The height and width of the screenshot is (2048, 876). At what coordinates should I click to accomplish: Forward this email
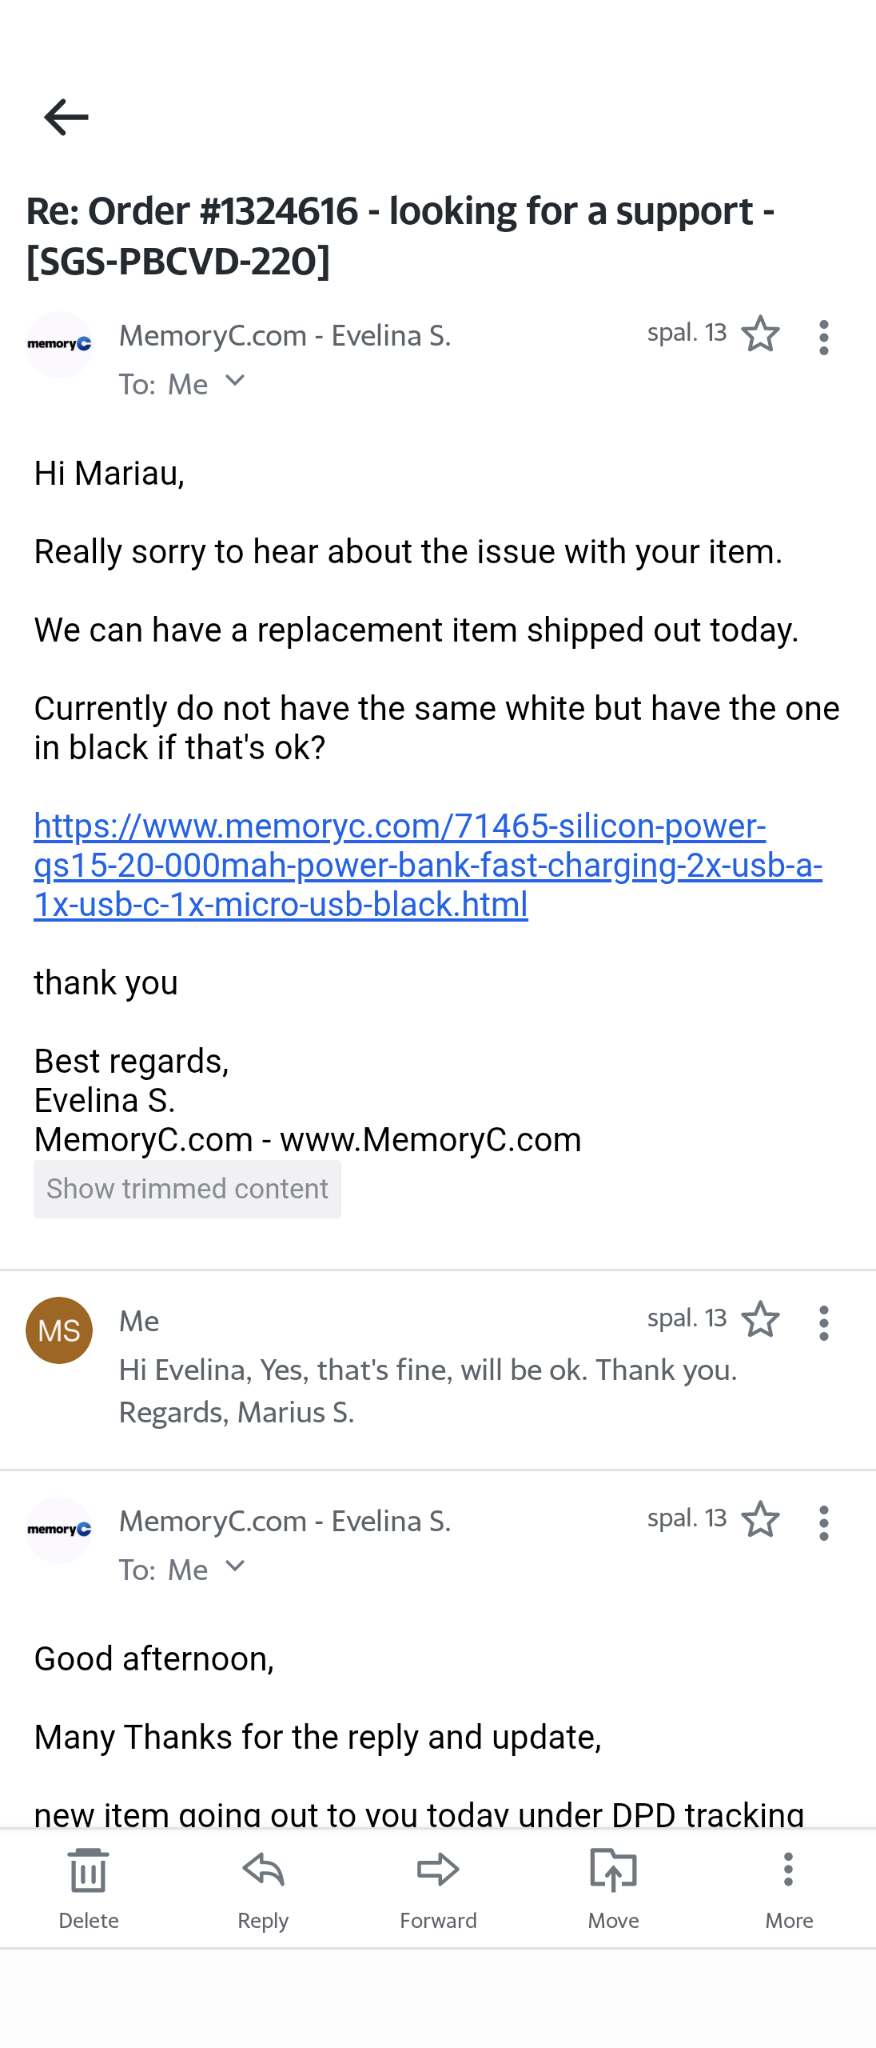[438, 1888]
